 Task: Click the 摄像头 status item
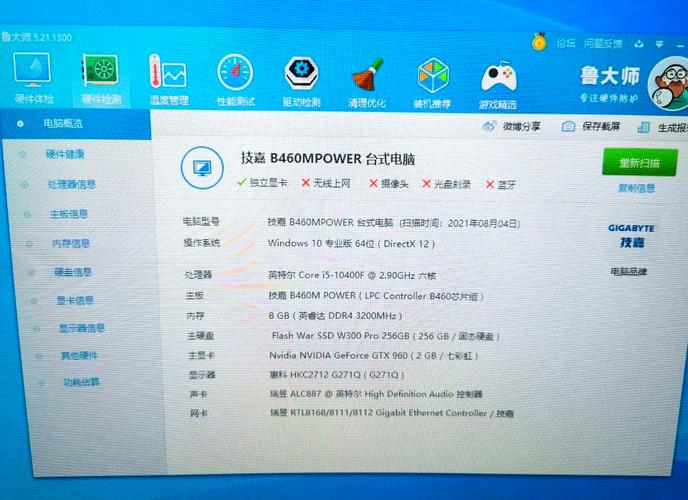pos(389,183)
